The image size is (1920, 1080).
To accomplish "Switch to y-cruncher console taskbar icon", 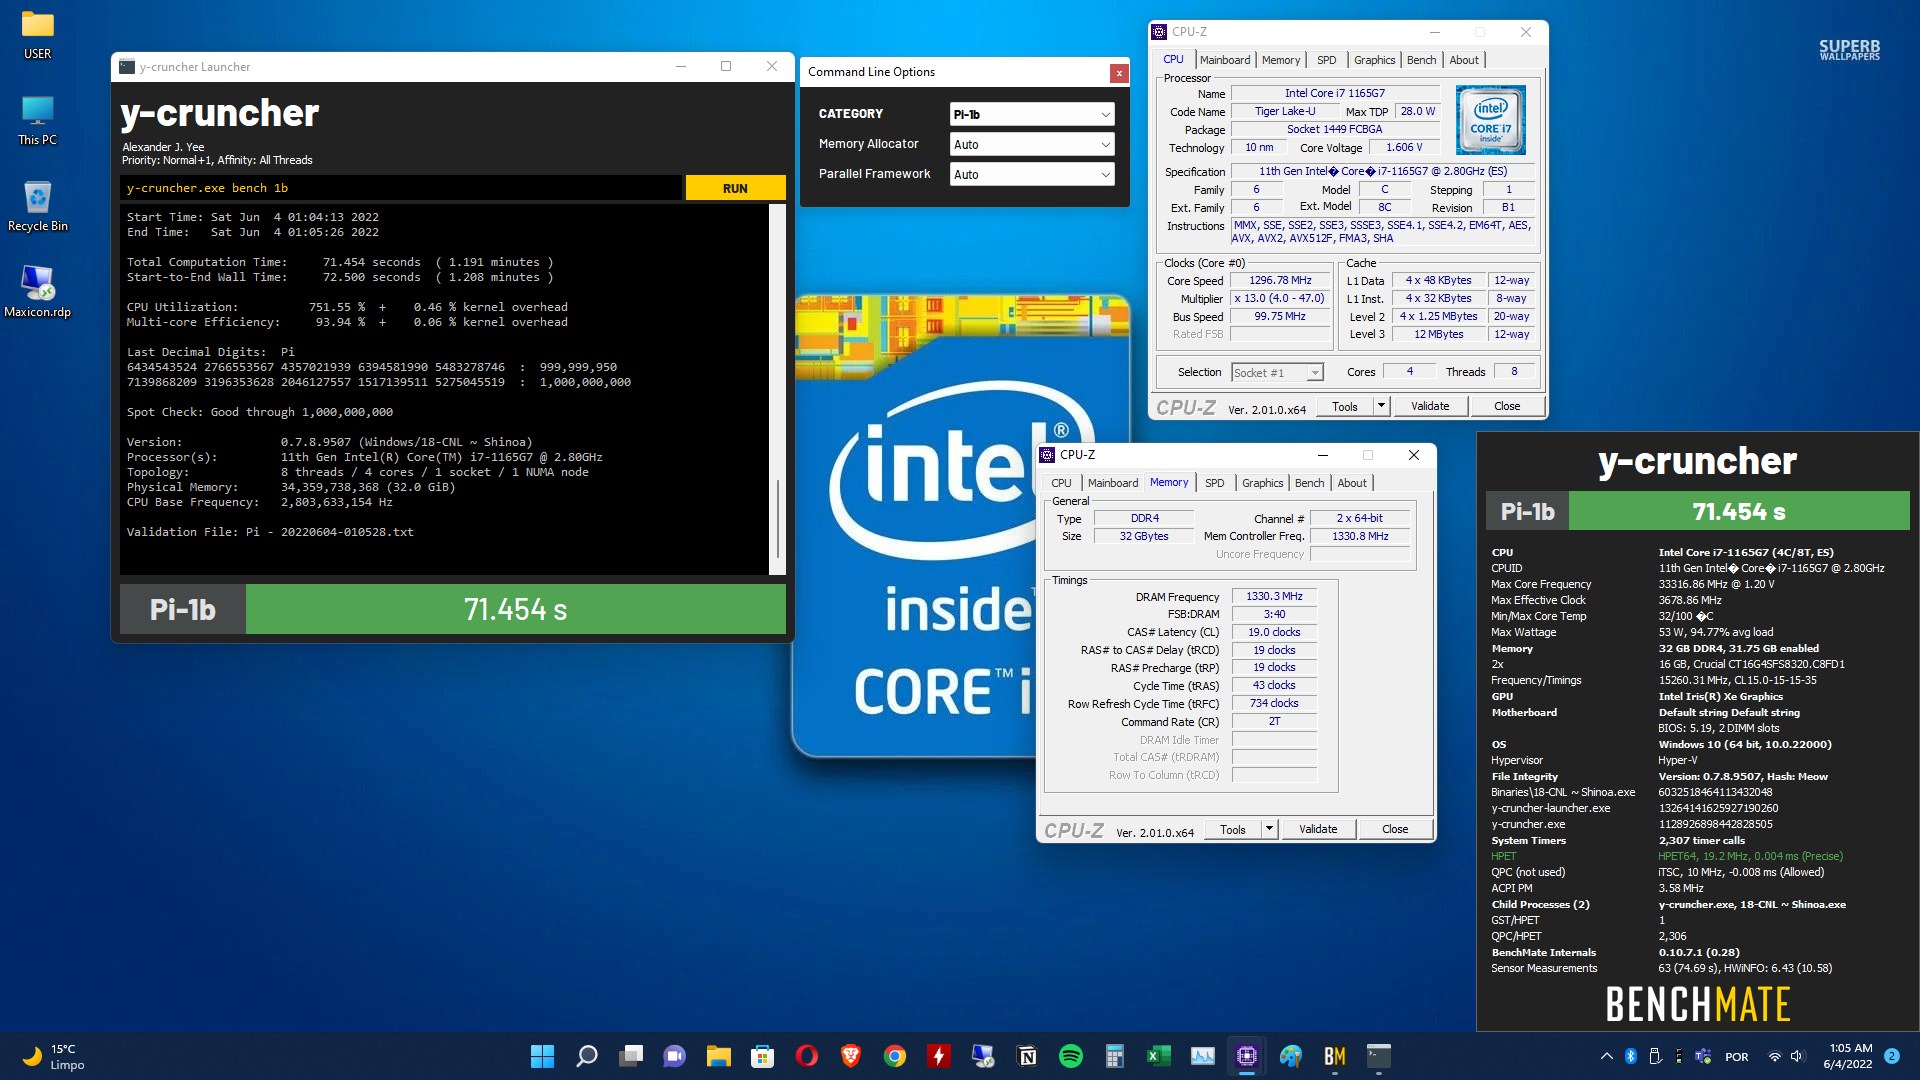I will pos(1379,1056).
